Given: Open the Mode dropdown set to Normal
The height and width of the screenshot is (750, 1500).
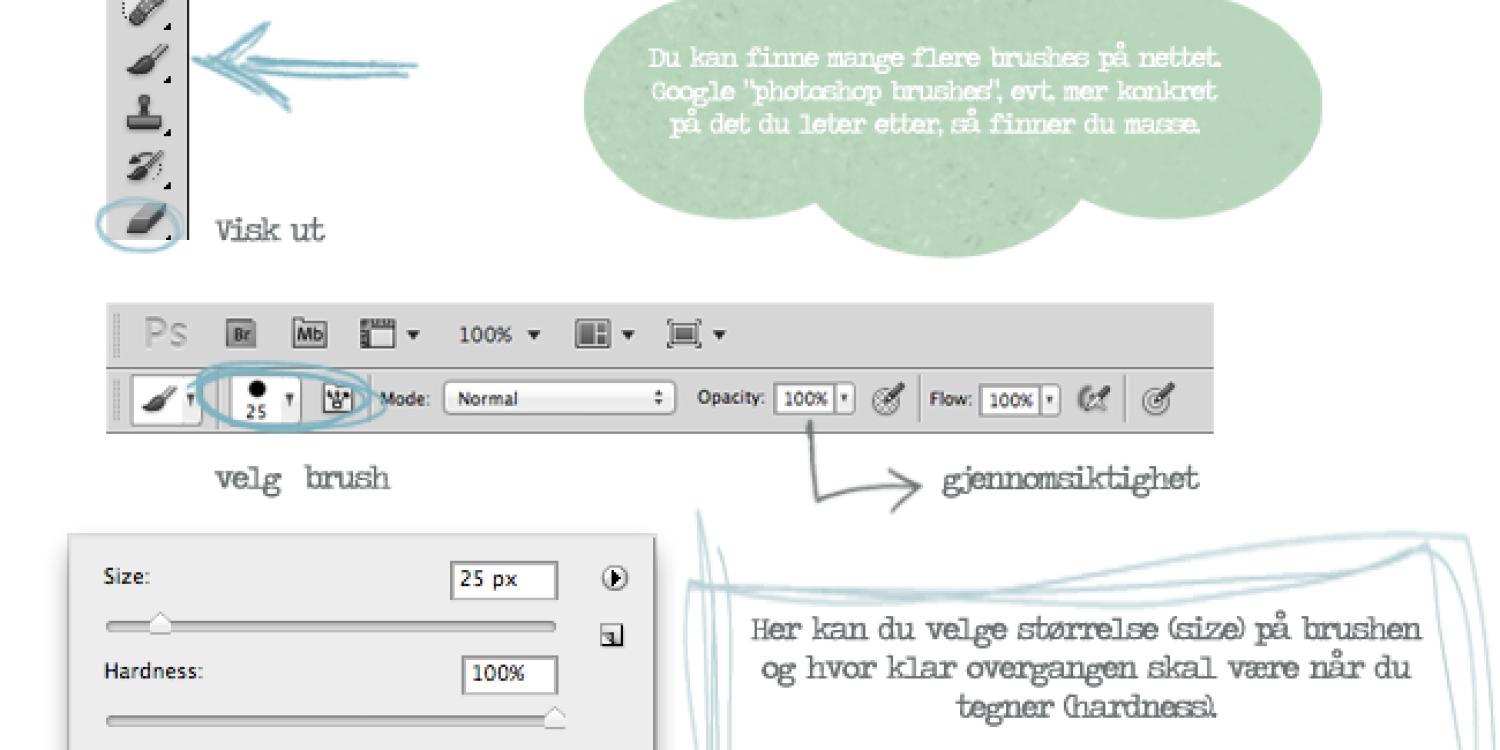Looking at the screenshot, I should 559,398.
